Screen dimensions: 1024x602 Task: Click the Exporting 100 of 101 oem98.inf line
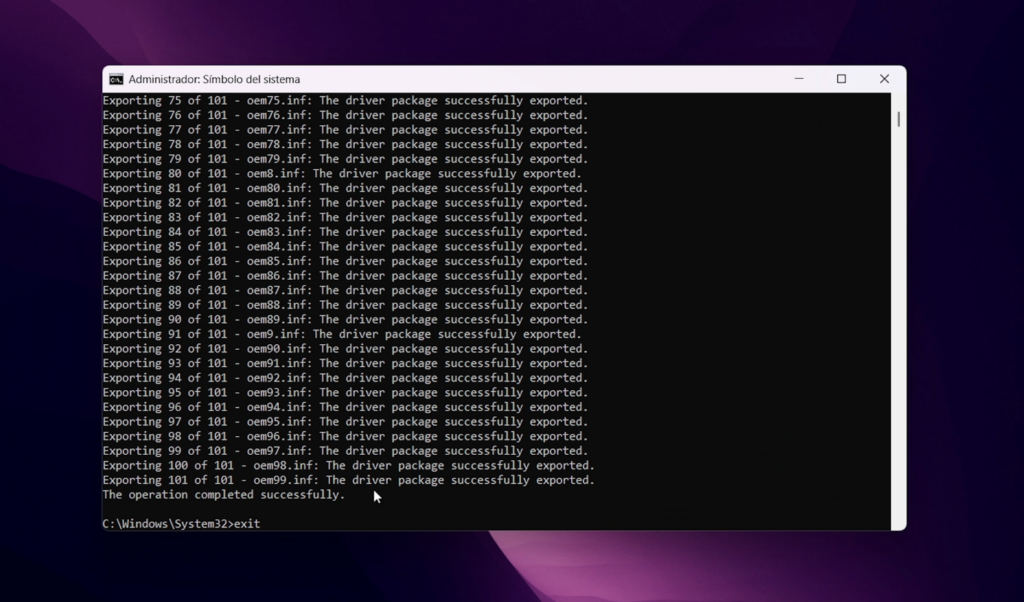pos(348,466)
